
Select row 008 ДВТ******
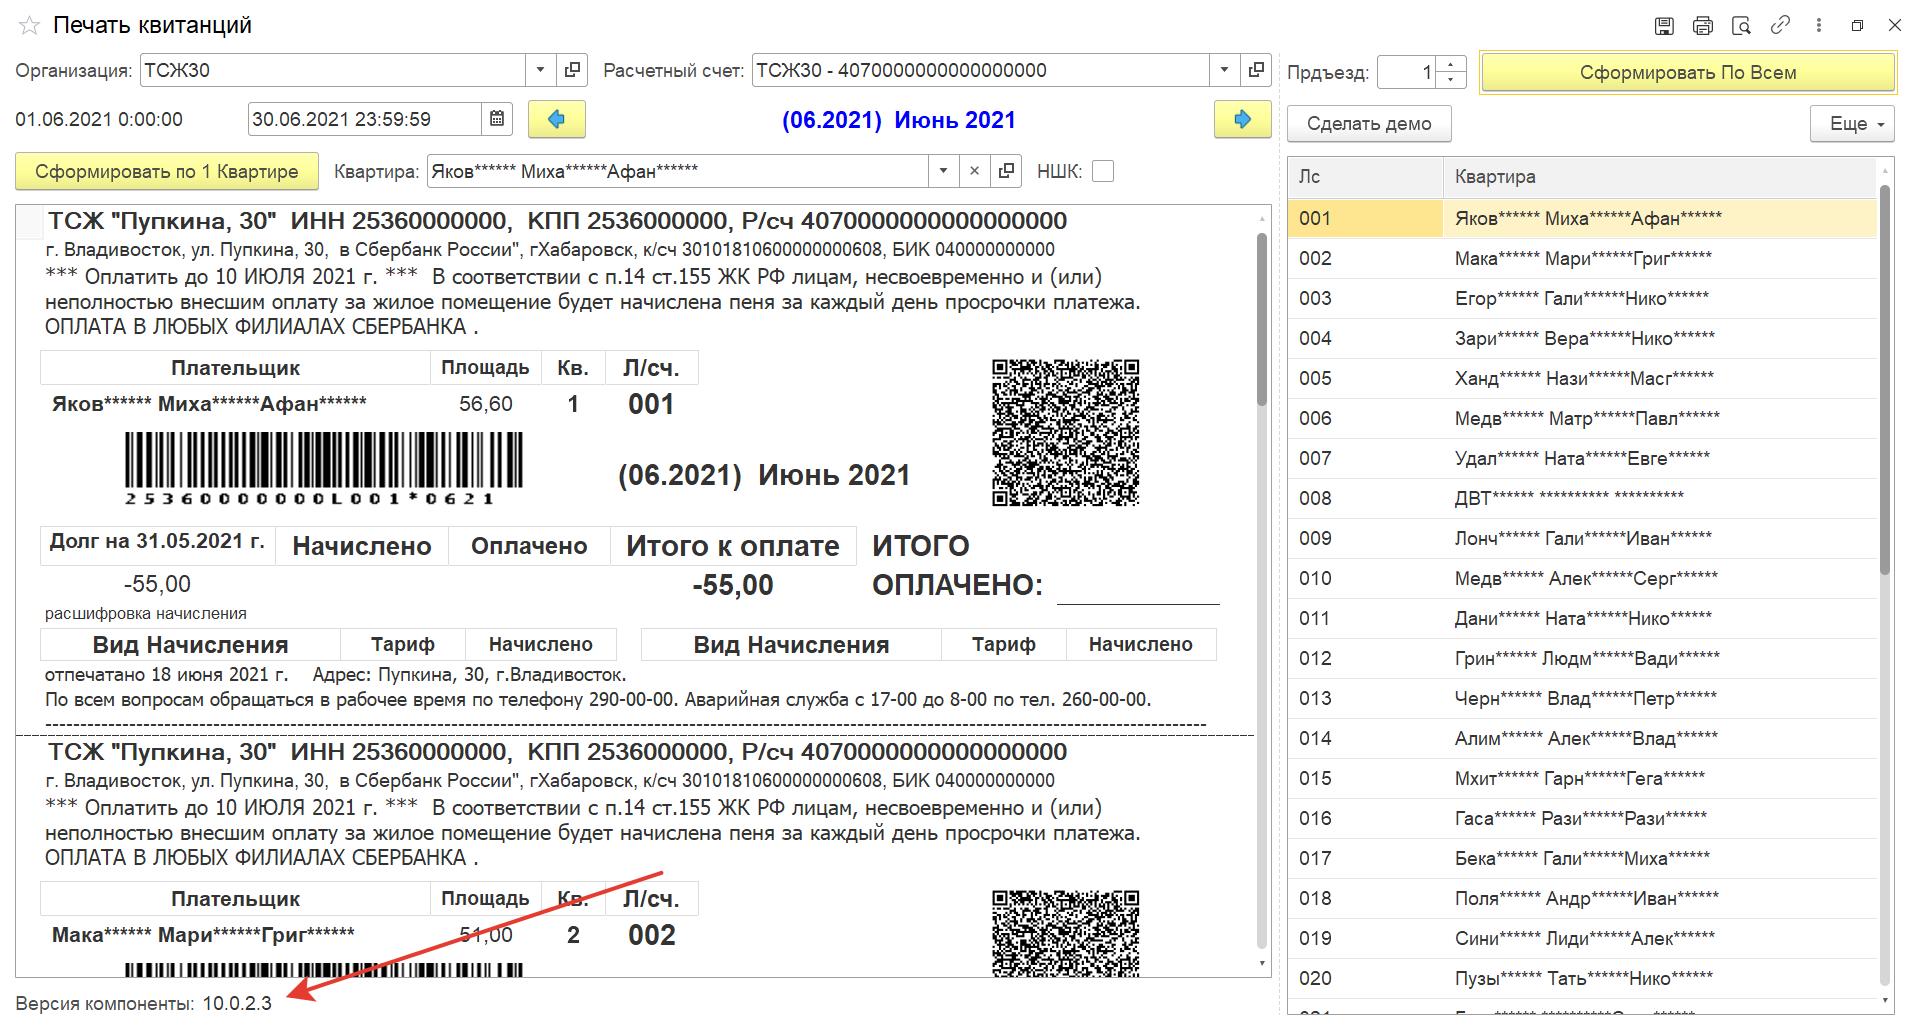coord(1582,498)
